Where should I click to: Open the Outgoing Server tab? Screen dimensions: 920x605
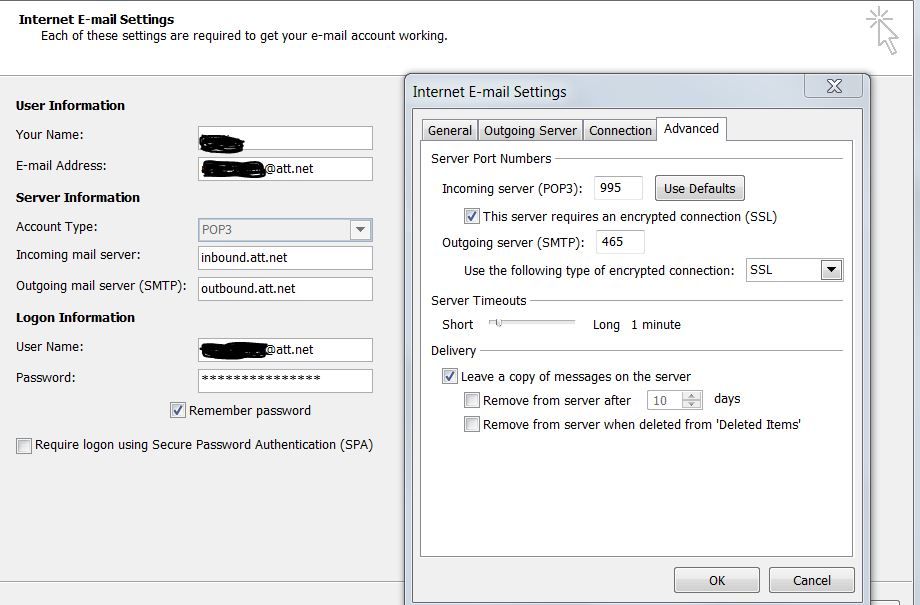tap(530, 131)
